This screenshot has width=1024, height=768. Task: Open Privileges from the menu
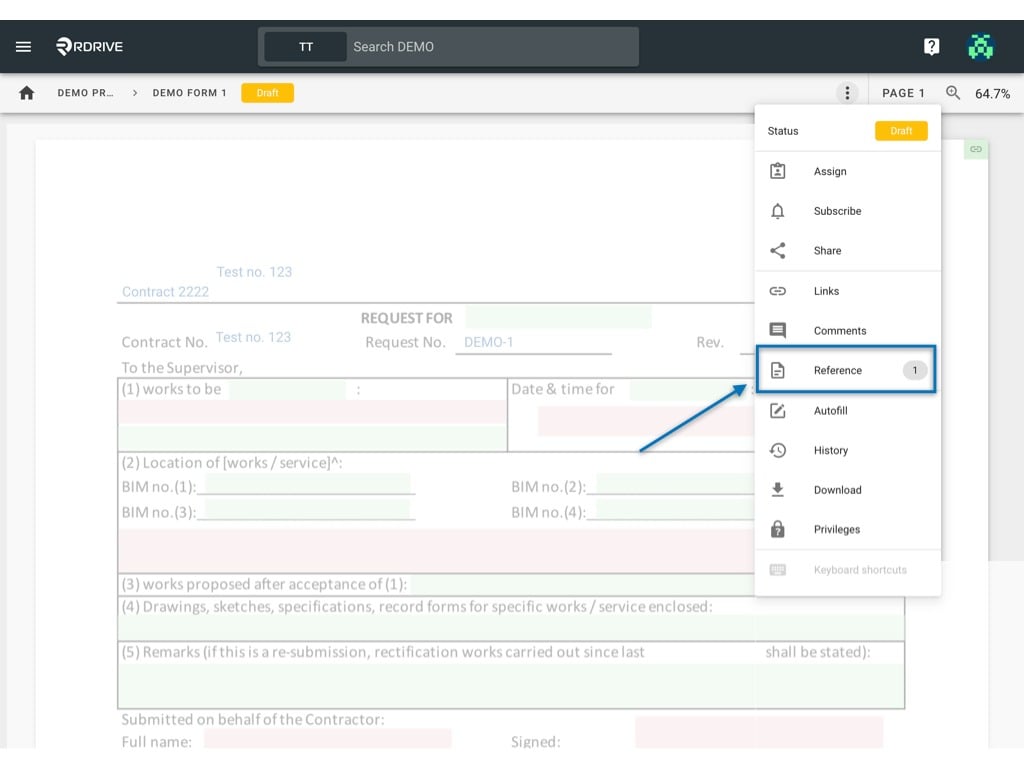click(848, 529)
